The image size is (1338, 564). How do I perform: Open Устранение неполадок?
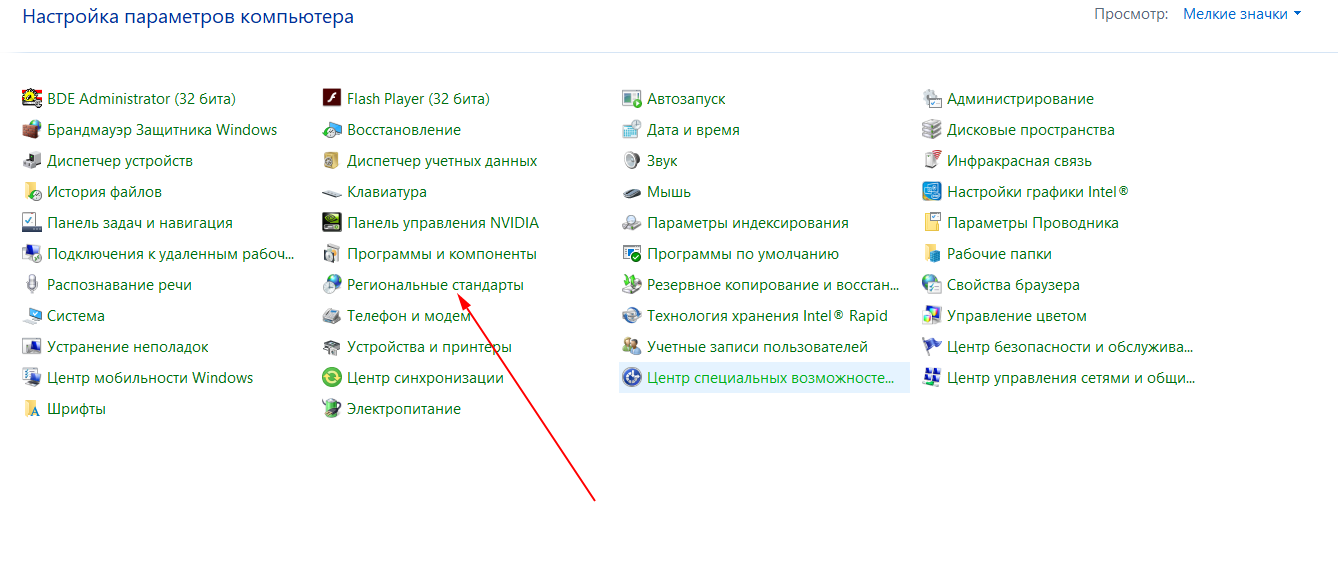[x=128, y=347]
